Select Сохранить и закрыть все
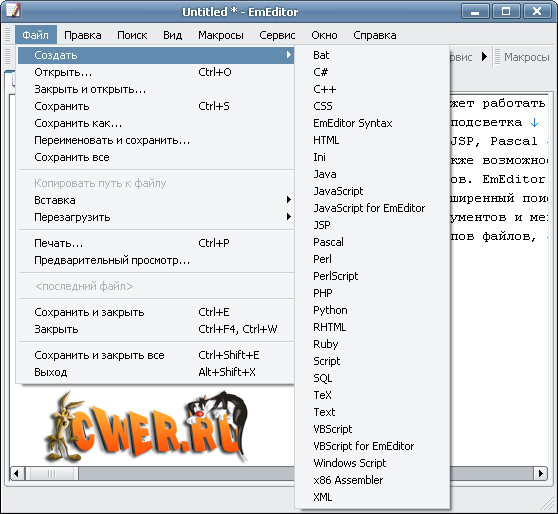Image resolution: width=558 pixels, height=514 pixels. pos(156,355)
